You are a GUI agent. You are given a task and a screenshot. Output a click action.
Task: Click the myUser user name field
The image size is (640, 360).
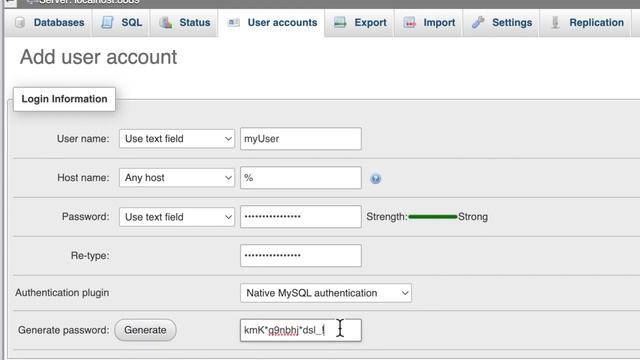301,139
